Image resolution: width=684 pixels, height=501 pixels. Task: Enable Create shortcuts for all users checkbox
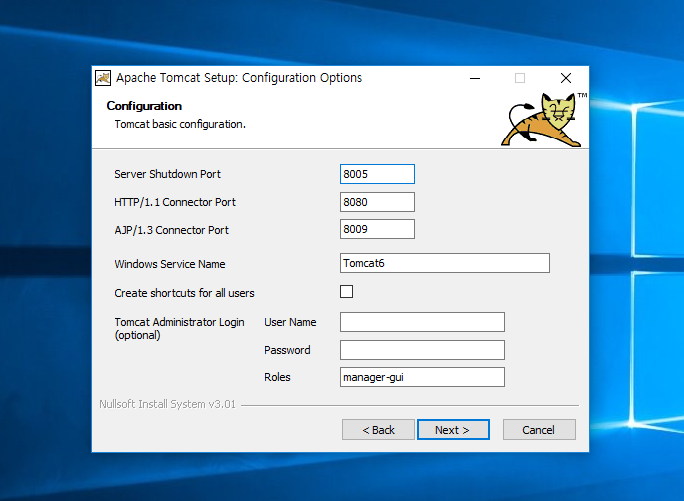346,292
